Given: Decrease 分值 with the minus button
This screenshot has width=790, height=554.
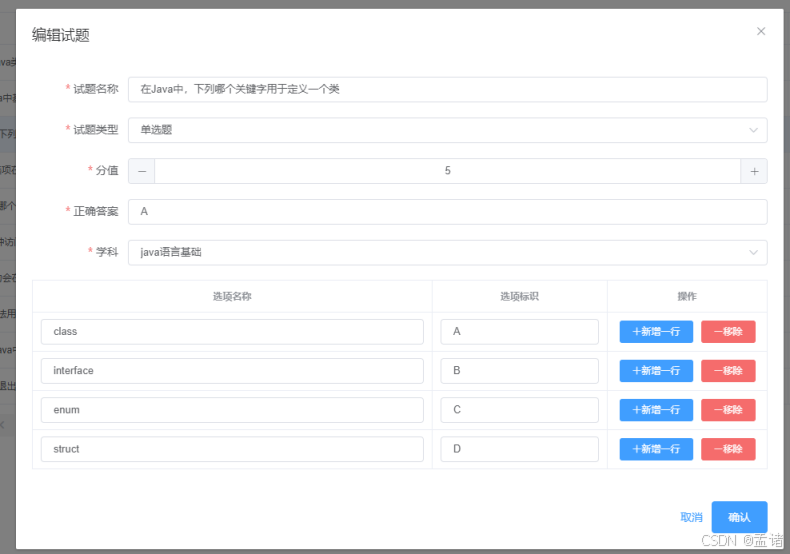Looking at the screenshot, I should click(x=142, y=171).
